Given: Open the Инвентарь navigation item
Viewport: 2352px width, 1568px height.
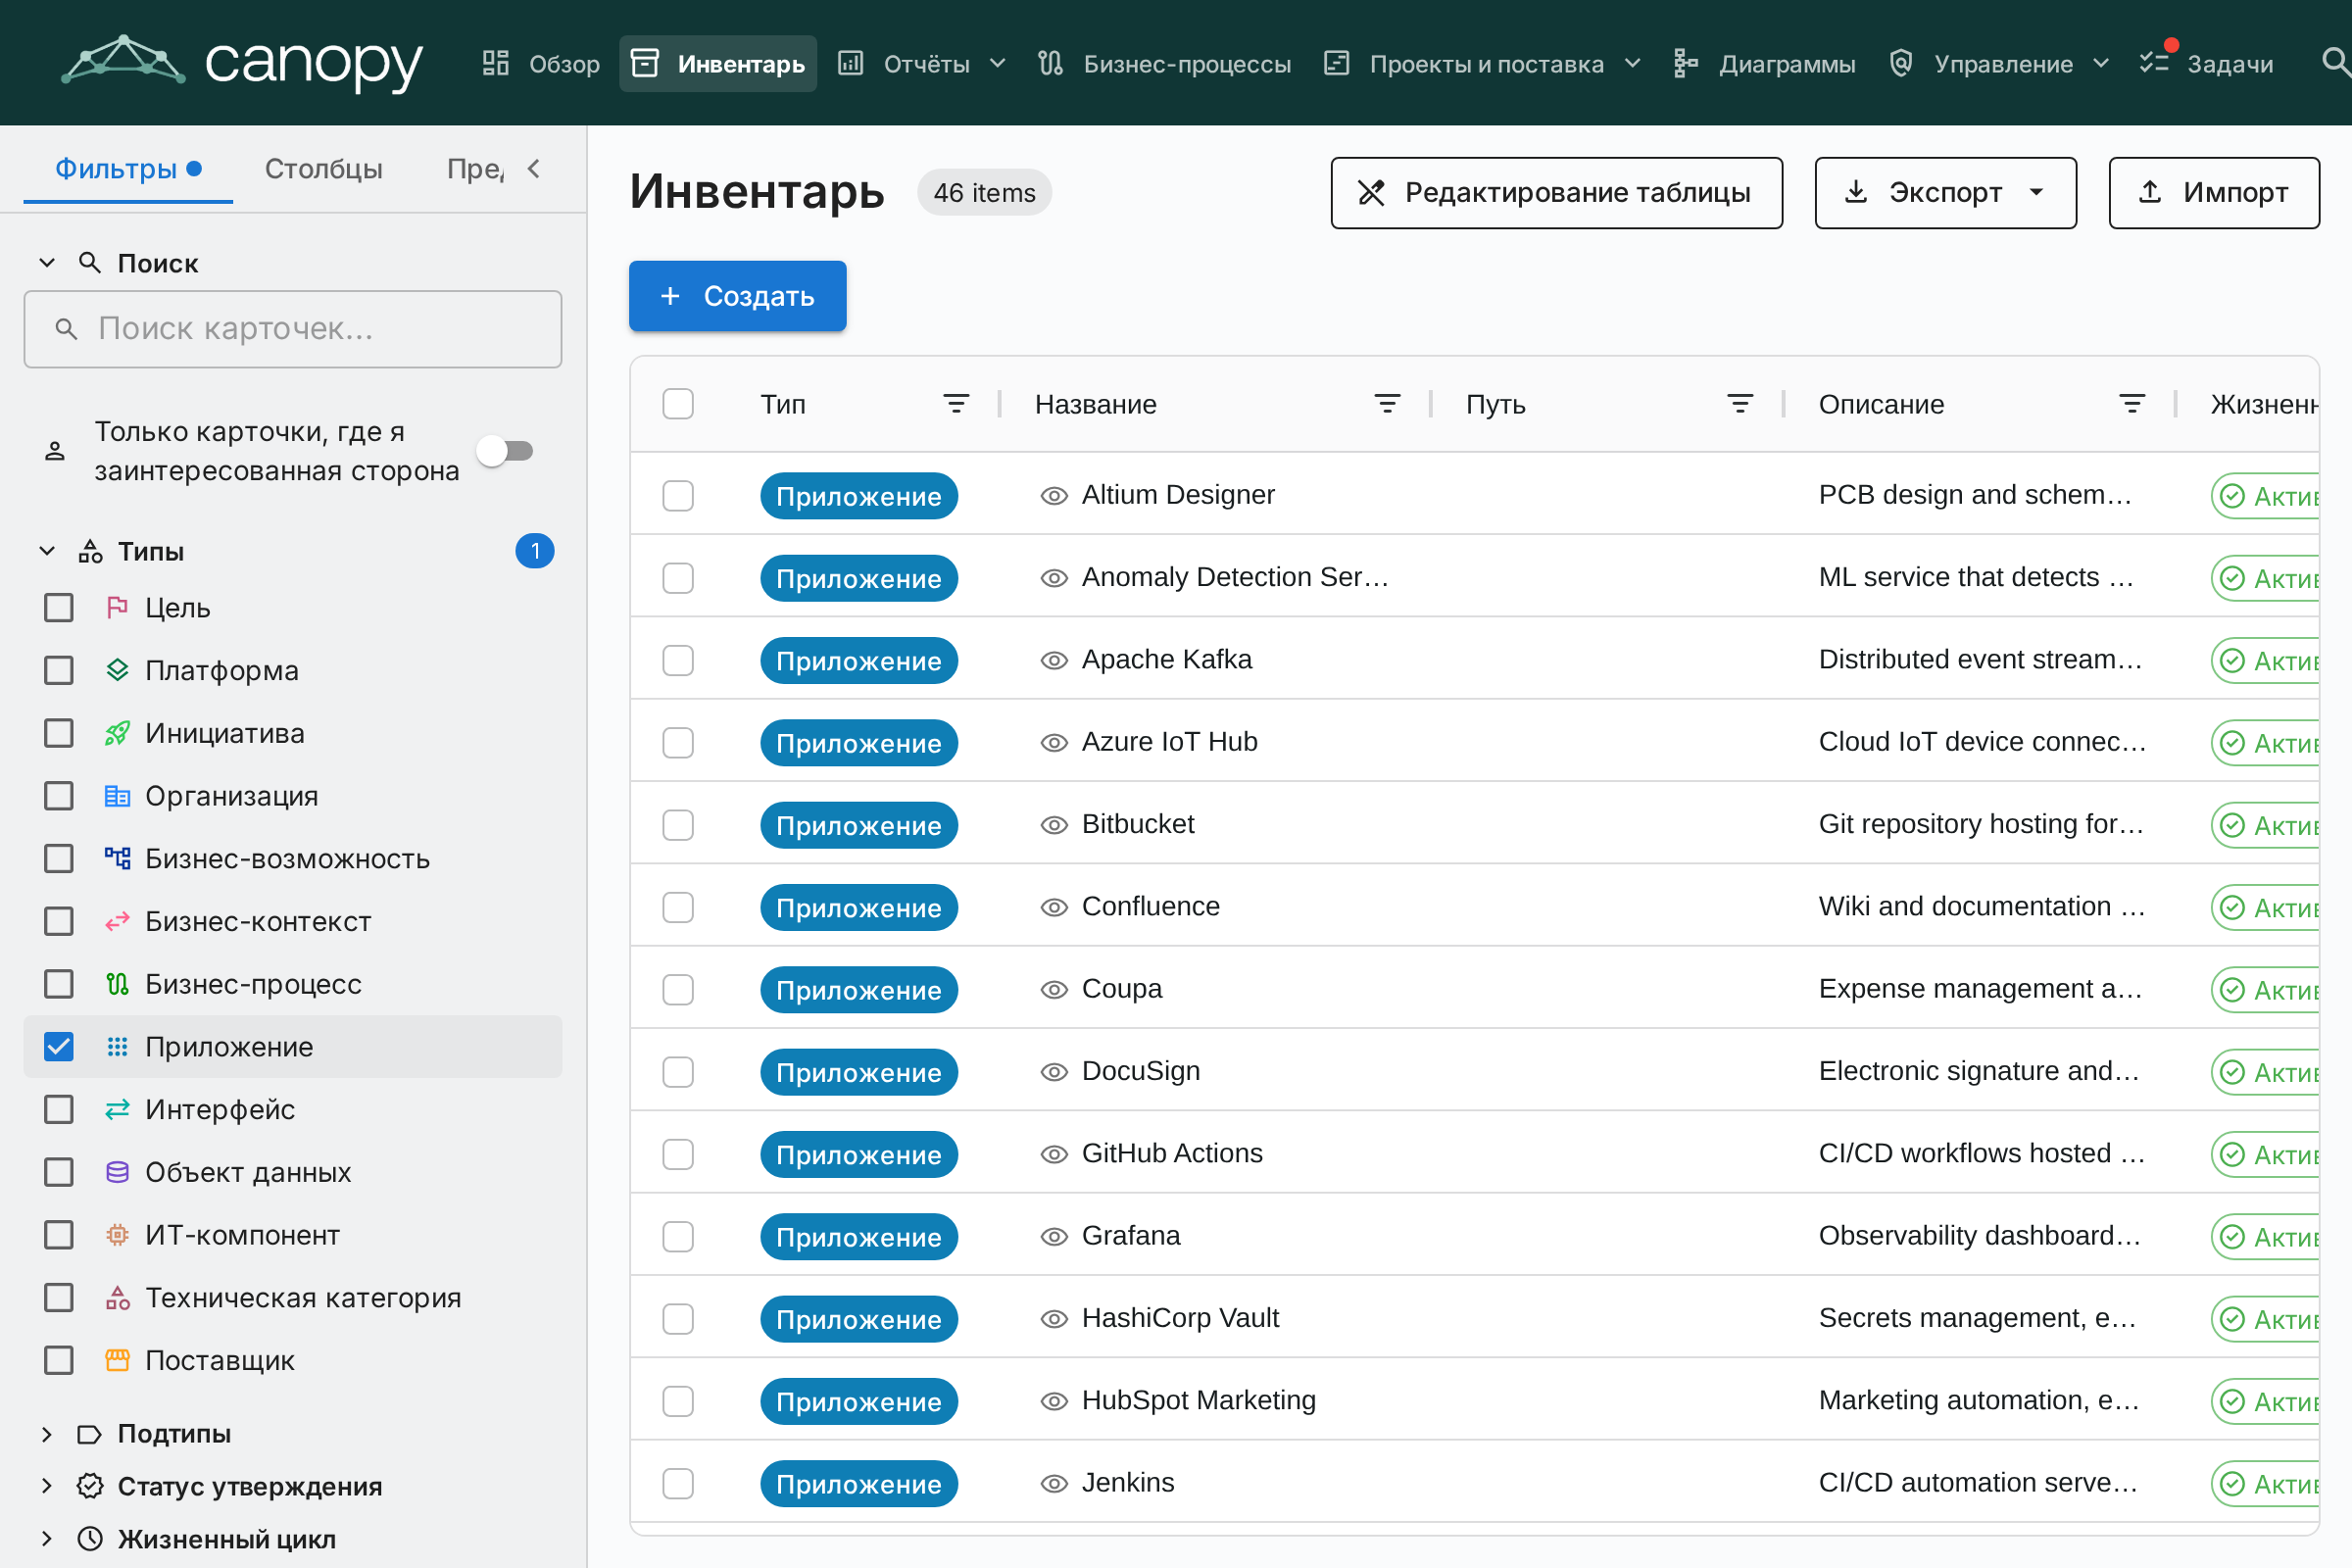Looking at the screenshot, I should tap(718, 64).
